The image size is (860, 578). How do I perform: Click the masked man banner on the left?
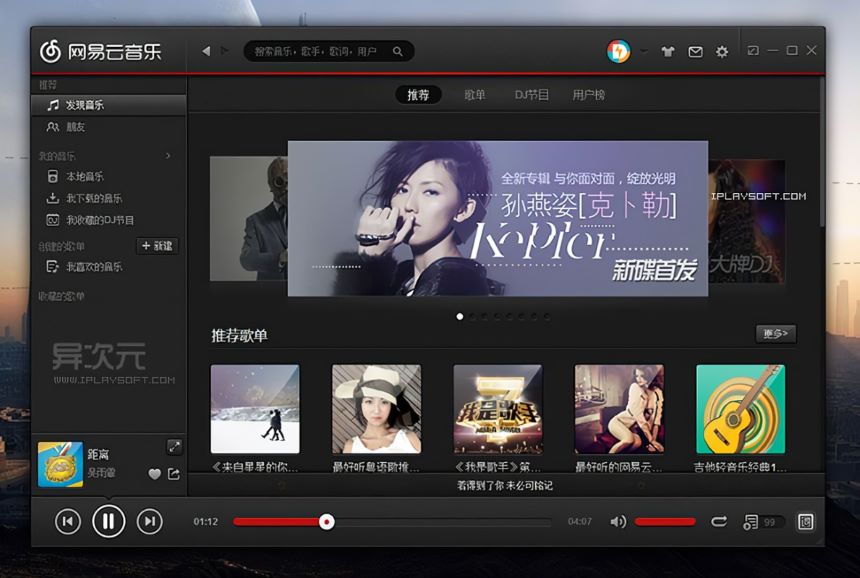click(248, 219)
